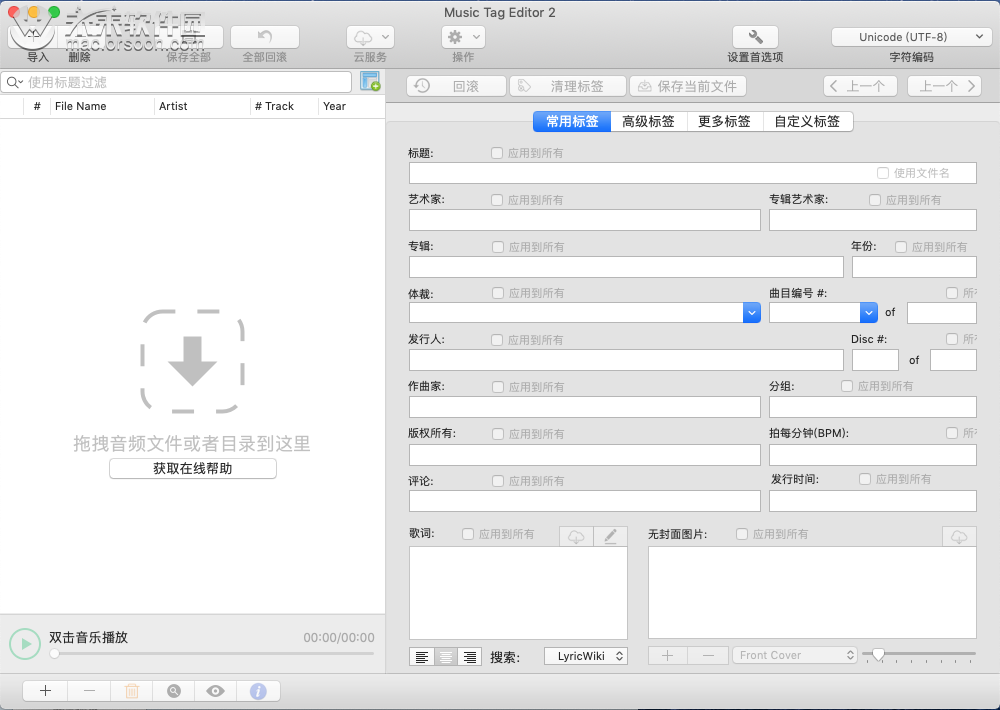The height and width of the screenshot is (710, 1000).
Task: Download lyrics via the cloud icon
Action: click(x=576, y=537)
